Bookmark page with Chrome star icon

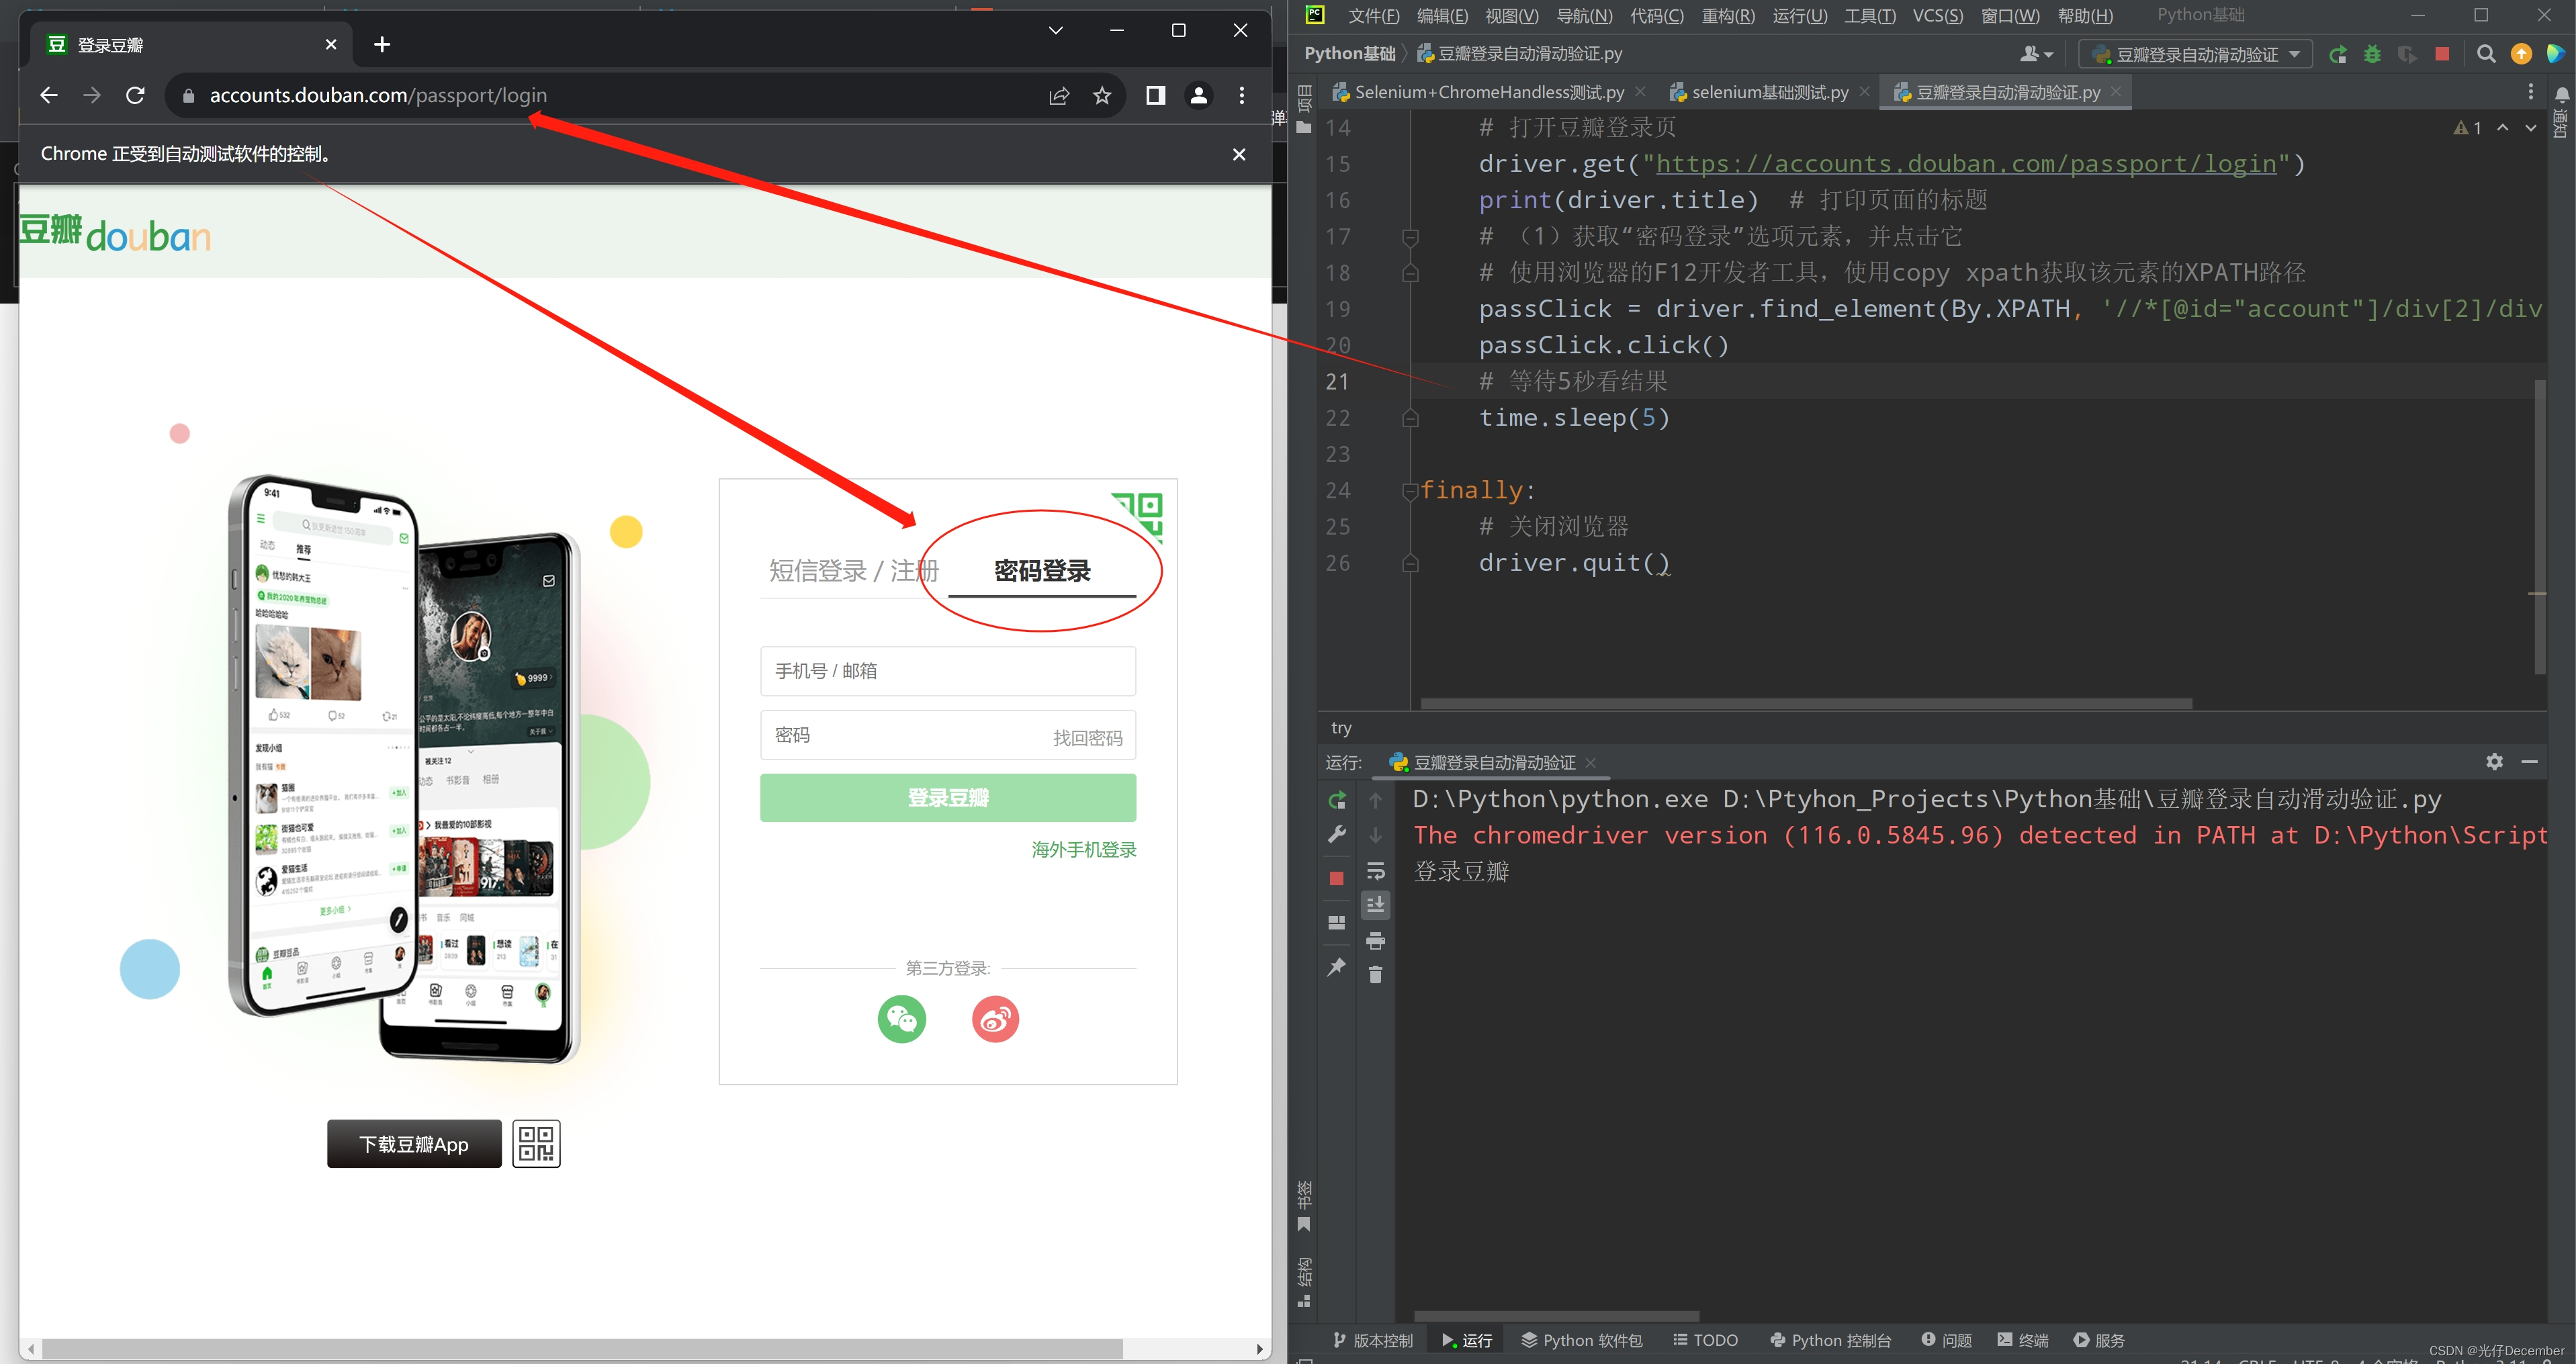tap(1102, 95)
